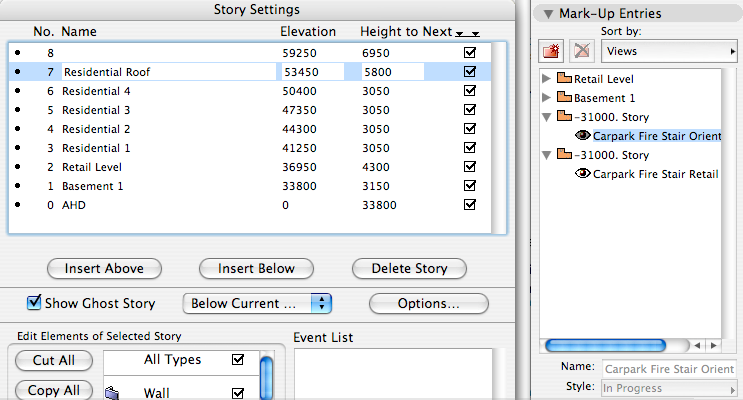This screenshot has width=743, height=400.
Task: Toggle the Show Ghost Story checkbox
Action: 34,303
